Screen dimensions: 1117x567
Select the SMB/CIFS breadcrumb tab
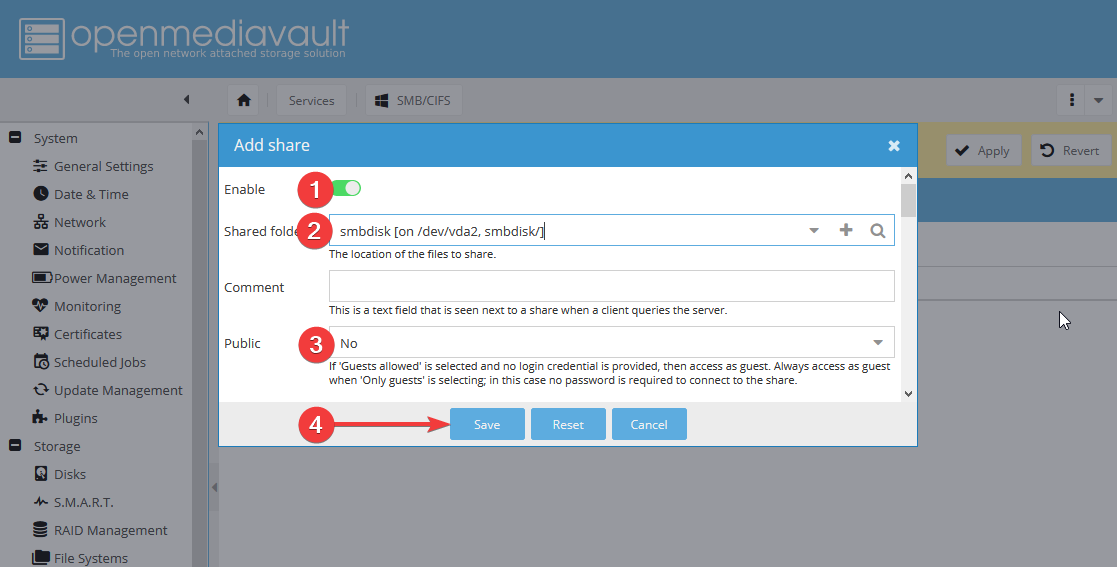click(x=414, y=100)
